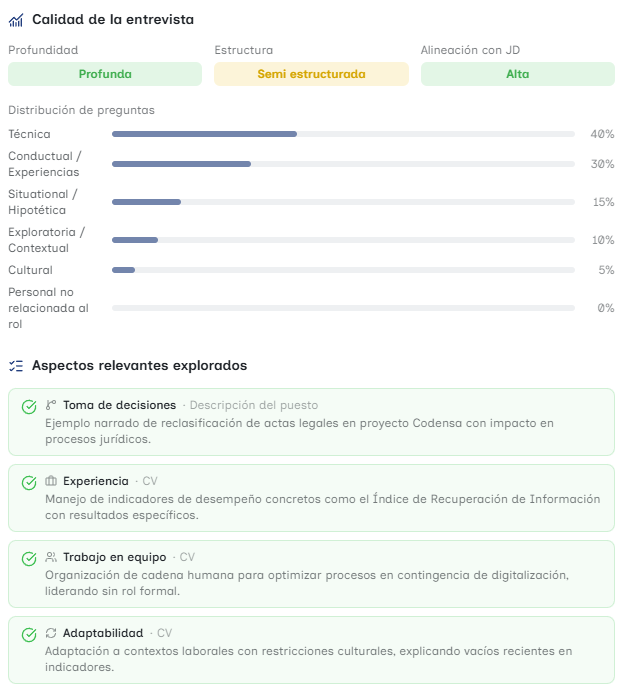Click the Situational / Hipotética progress bar
The width and height of the screenshot is (631, 694).
pos(343,202)
